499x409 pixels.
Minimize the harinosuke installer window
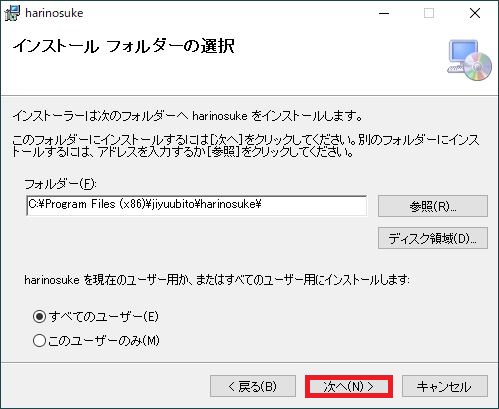pos(384,13)
